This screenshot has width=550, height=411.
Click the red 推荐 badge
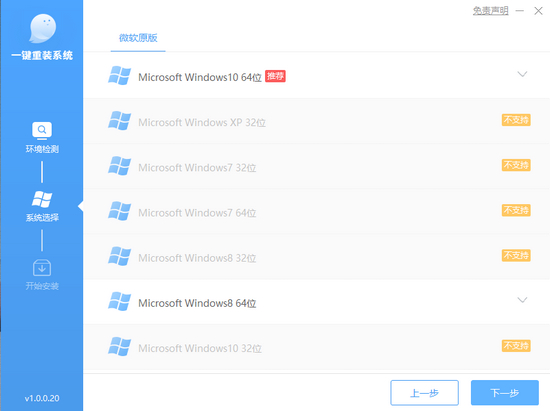[275, 76]
